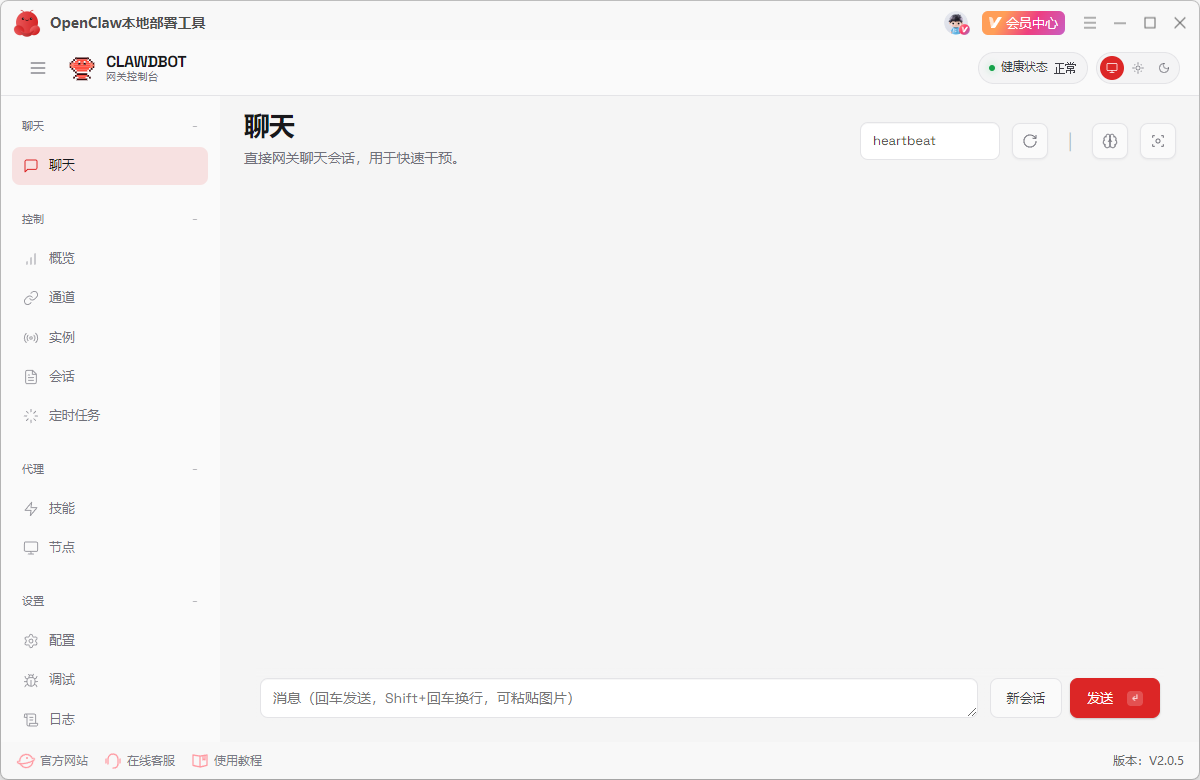Switch to light theme with sun icon
1200x780 pixels.
[1138, 68]
